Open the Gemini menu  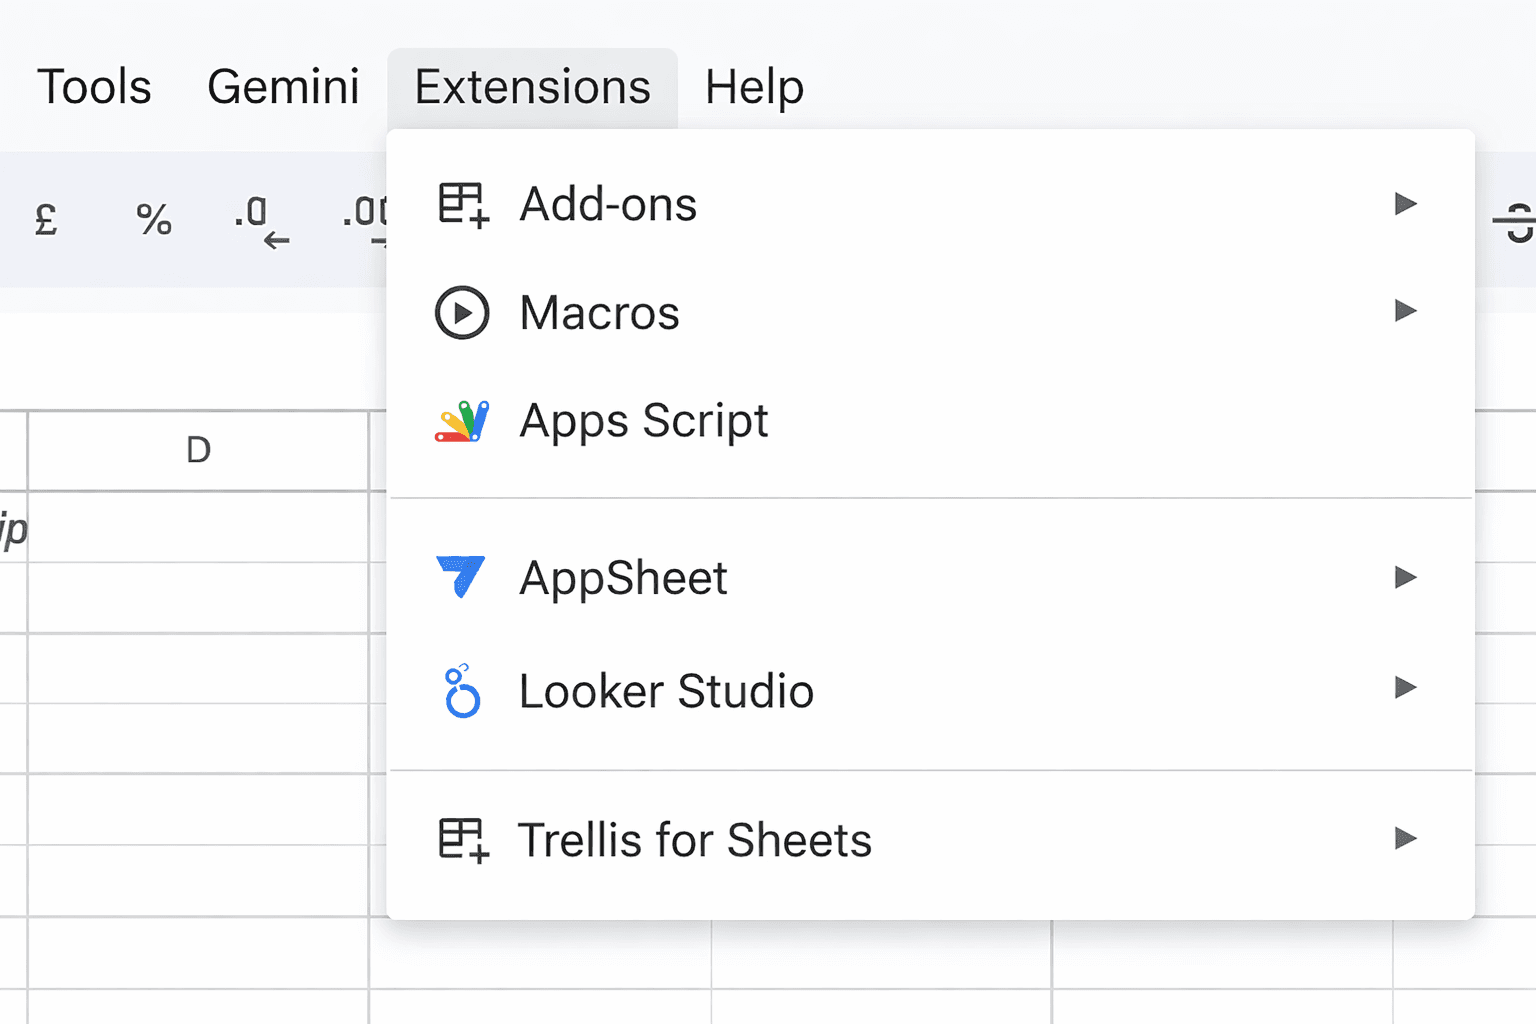tap(283, 87)
